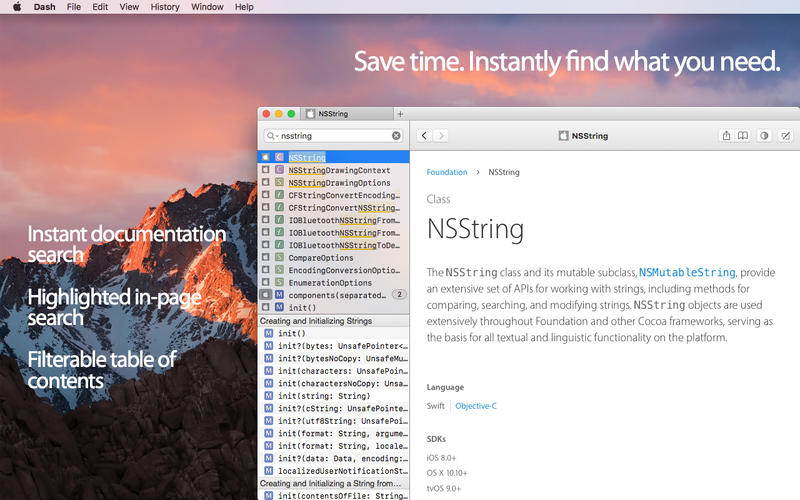Open the NSStringDrawingContext result

tap(334, 170)
